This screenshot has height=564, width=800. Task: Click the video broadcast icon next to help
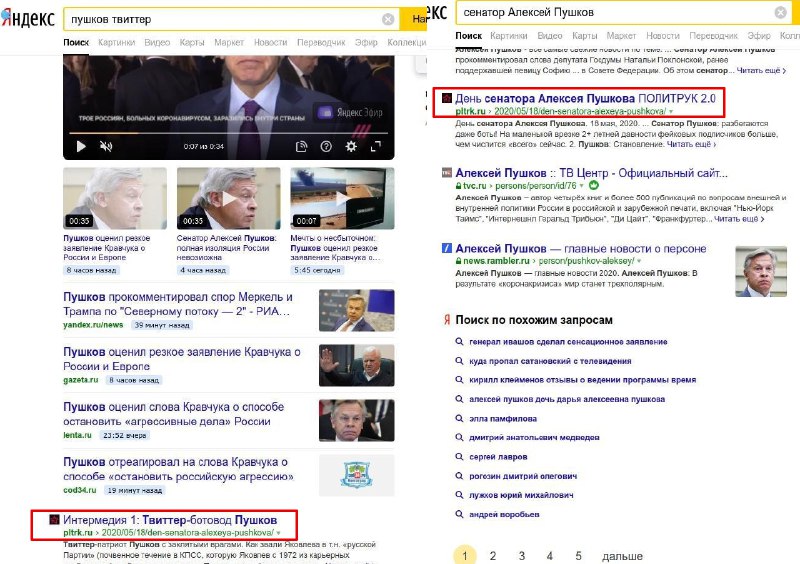tap(302, 146)
